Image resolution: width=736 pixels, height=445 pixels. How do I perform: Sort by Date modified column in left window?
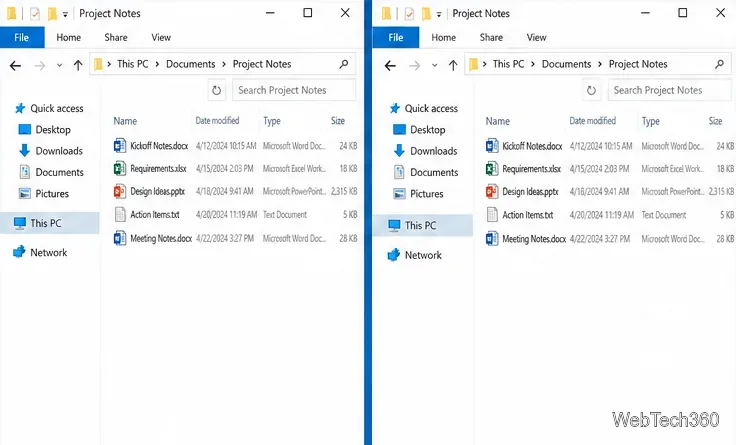click(x=217, y=121)
